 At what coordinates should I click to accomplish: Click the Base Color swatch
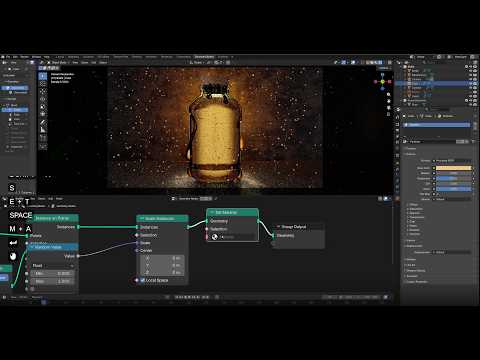click(x=454, y=168)
